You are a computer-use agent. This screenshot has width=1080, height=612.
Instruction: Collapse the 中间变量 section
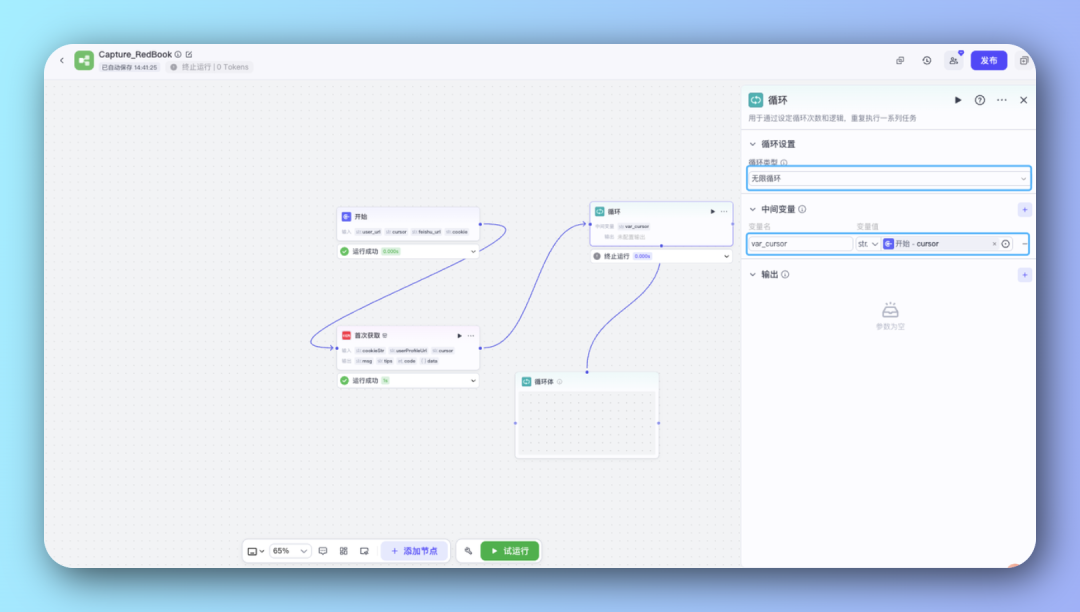pos(753,209)
